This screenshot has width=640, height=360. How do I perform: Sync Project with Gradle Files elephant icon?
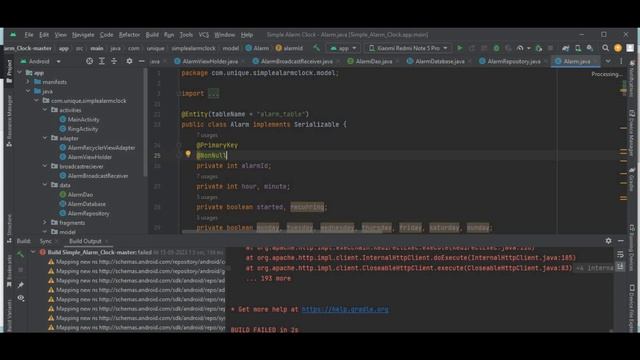click(x=565, y=48)
